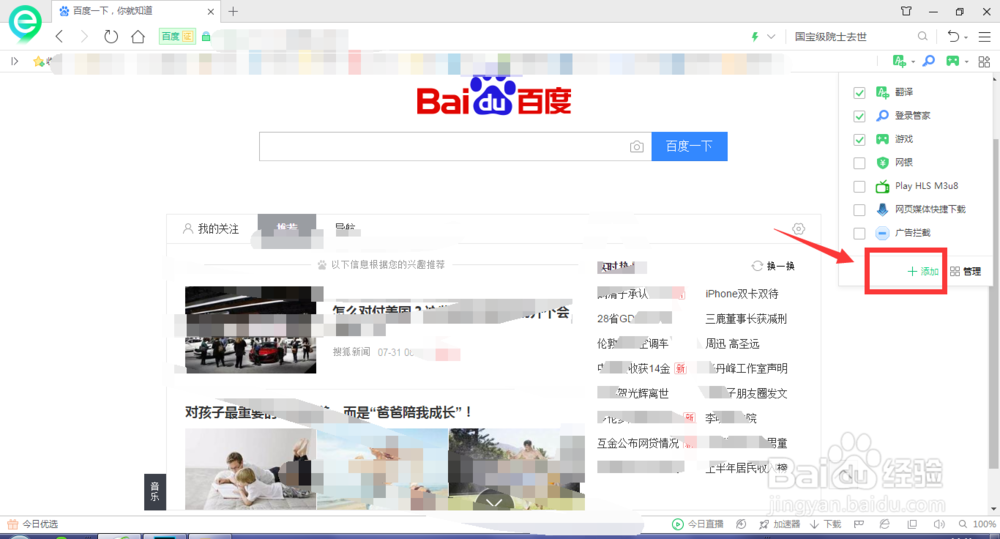
Task: Click the 管理 manage extensions button
Action: point(966,272)
